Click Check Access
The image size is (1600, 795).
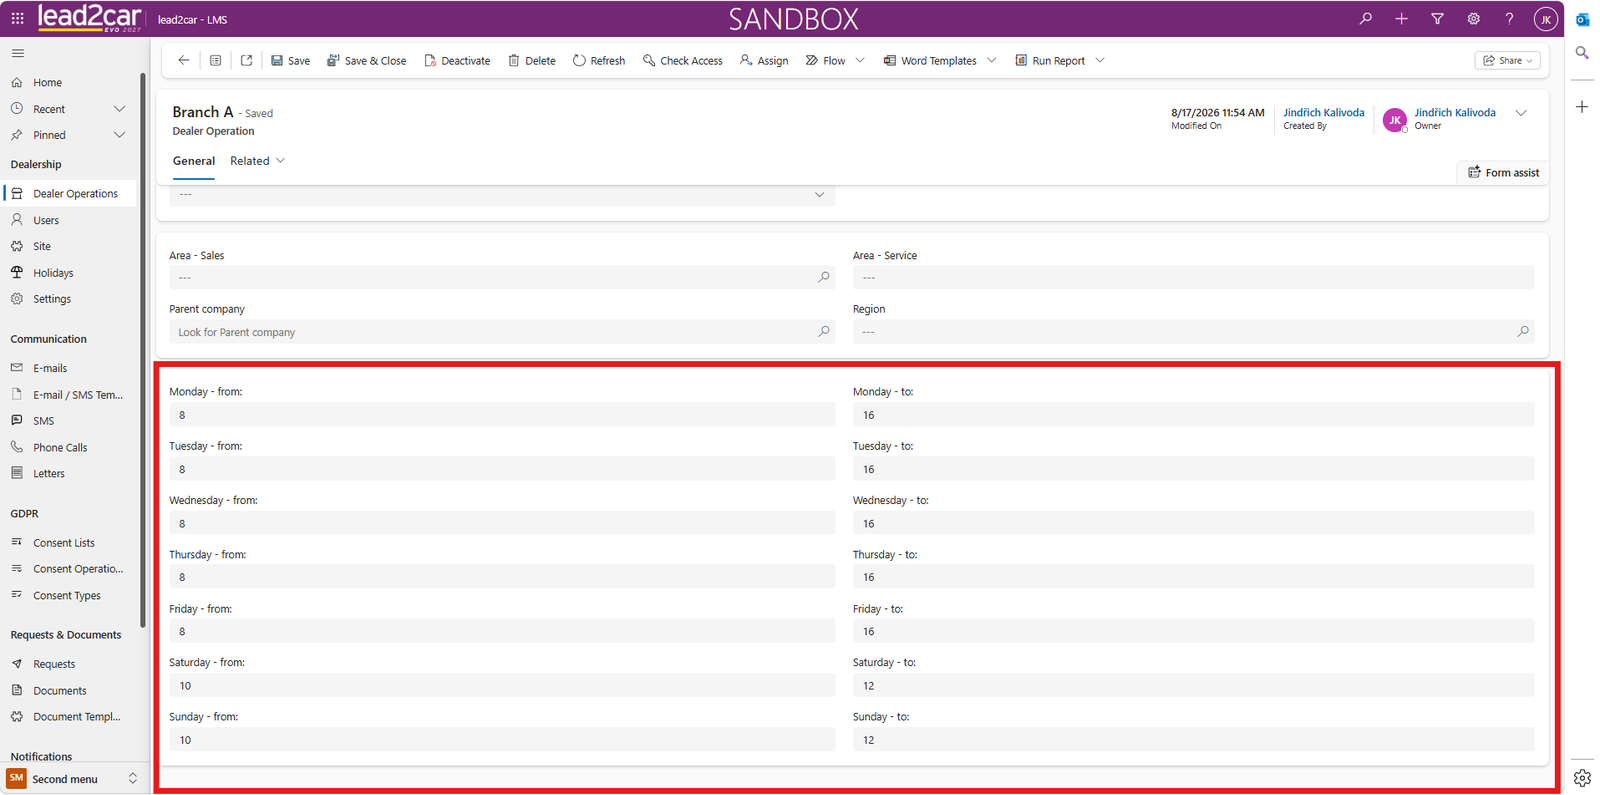(682, 60)
